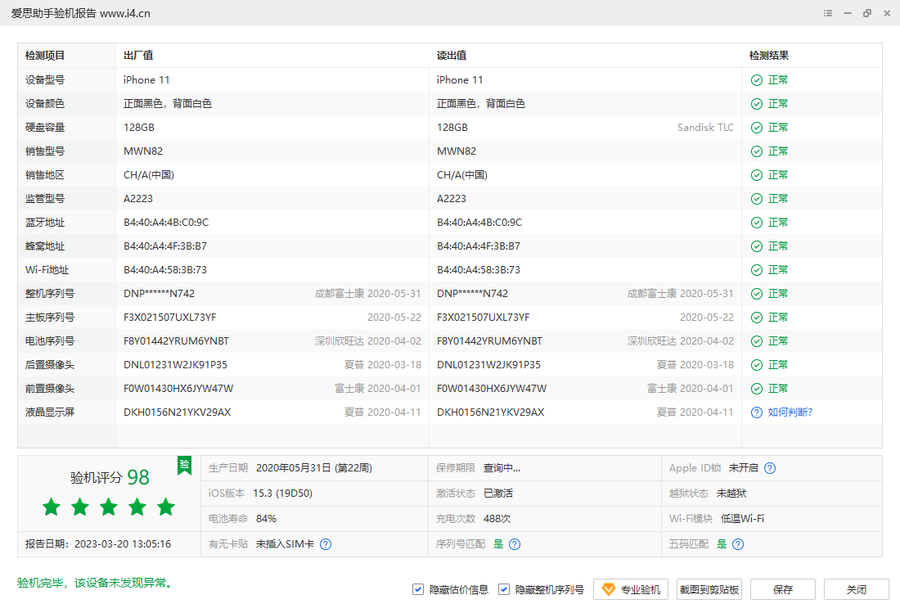Screen dimensions: 900x613
Task: Click 出厂值 column header
Action: pos(138,56)
